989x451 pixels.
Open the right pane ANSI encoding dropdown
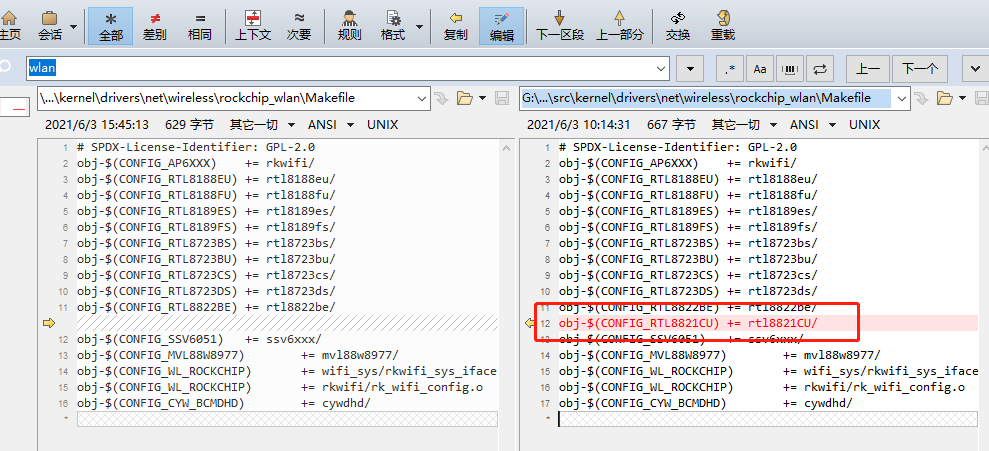pyautogui.click(x=814, y=125)
